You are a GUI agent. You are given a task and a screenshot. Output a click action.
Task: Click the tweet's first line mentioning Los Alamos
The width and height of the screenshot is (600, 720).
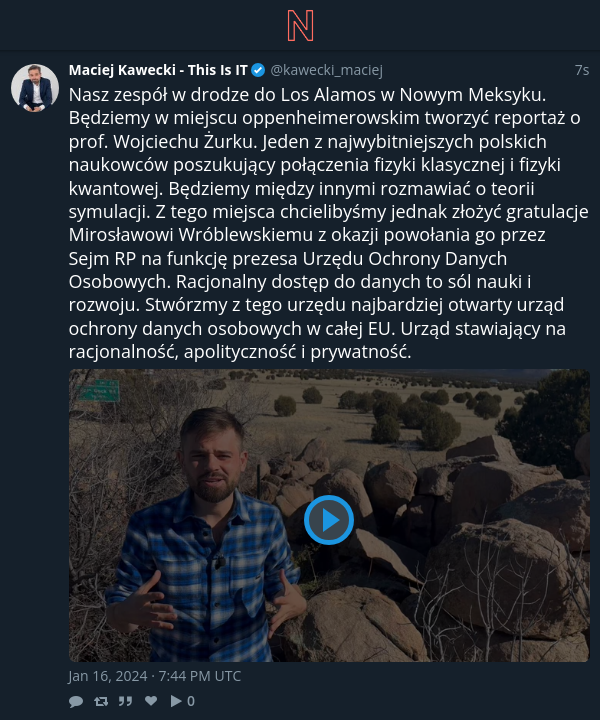(307, 95)
